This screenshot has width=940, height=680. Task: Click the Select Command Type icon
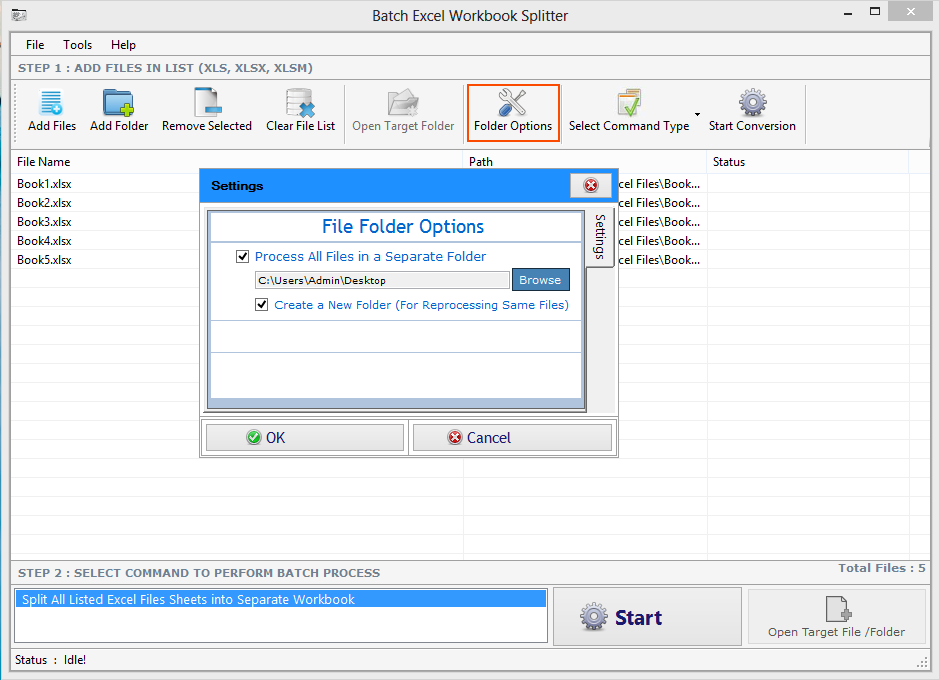pyautogui.click(x=629, y=103)
